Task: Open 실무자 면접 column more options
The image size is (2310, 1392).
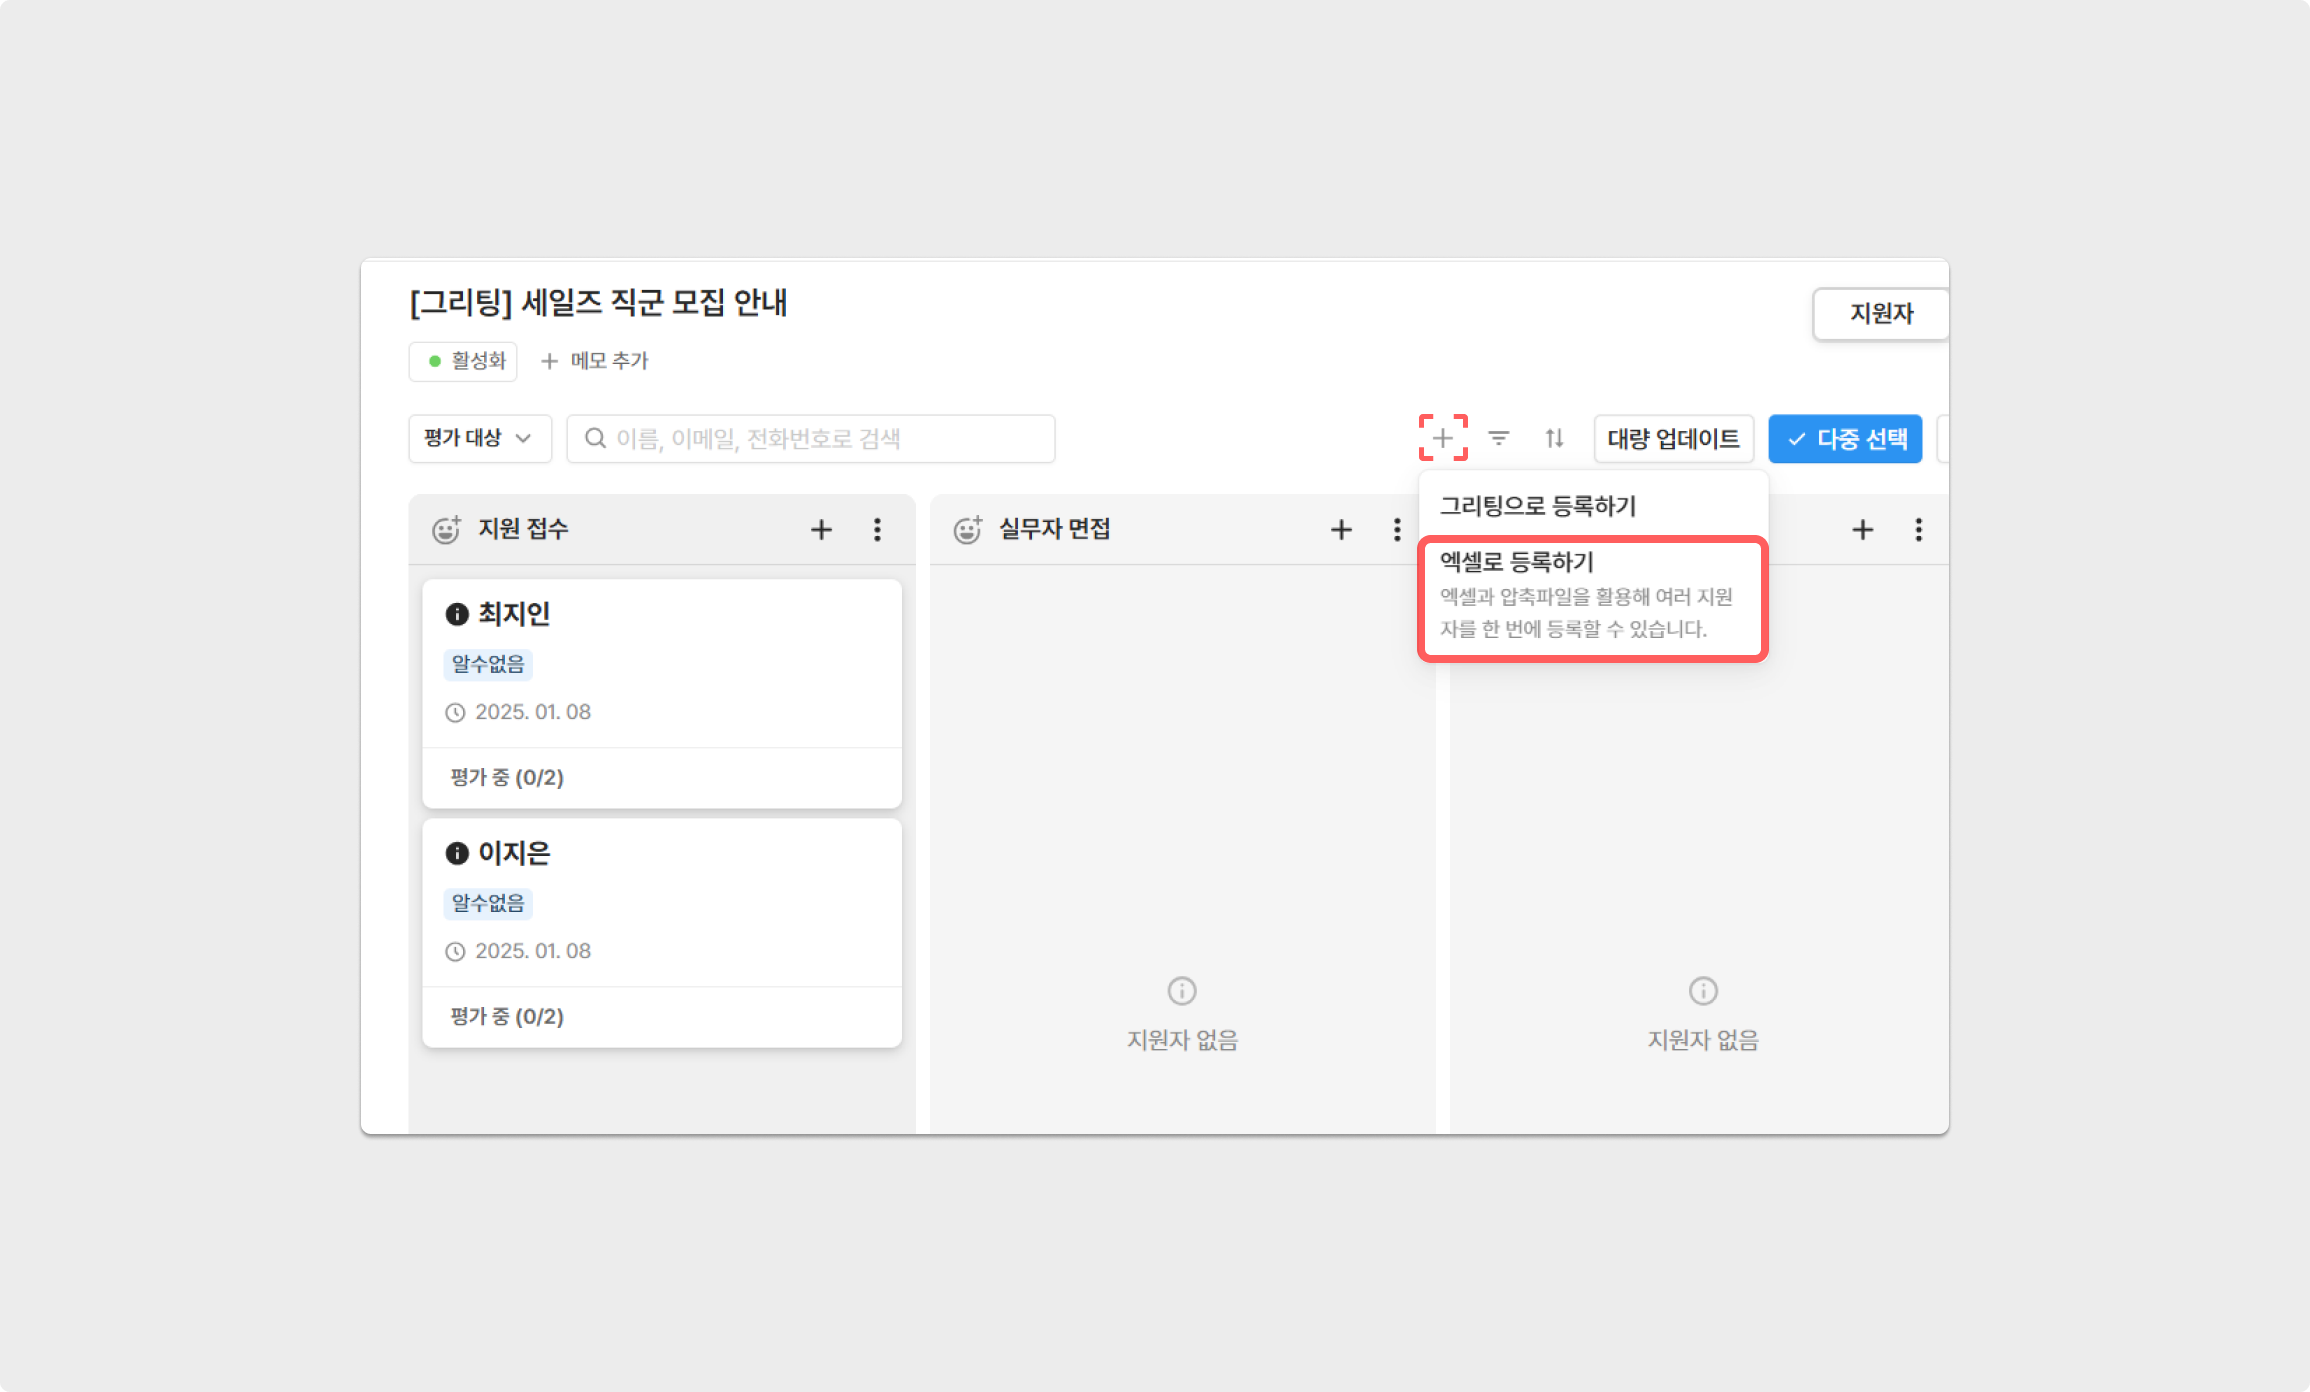Action: [x=1397, y=529]
